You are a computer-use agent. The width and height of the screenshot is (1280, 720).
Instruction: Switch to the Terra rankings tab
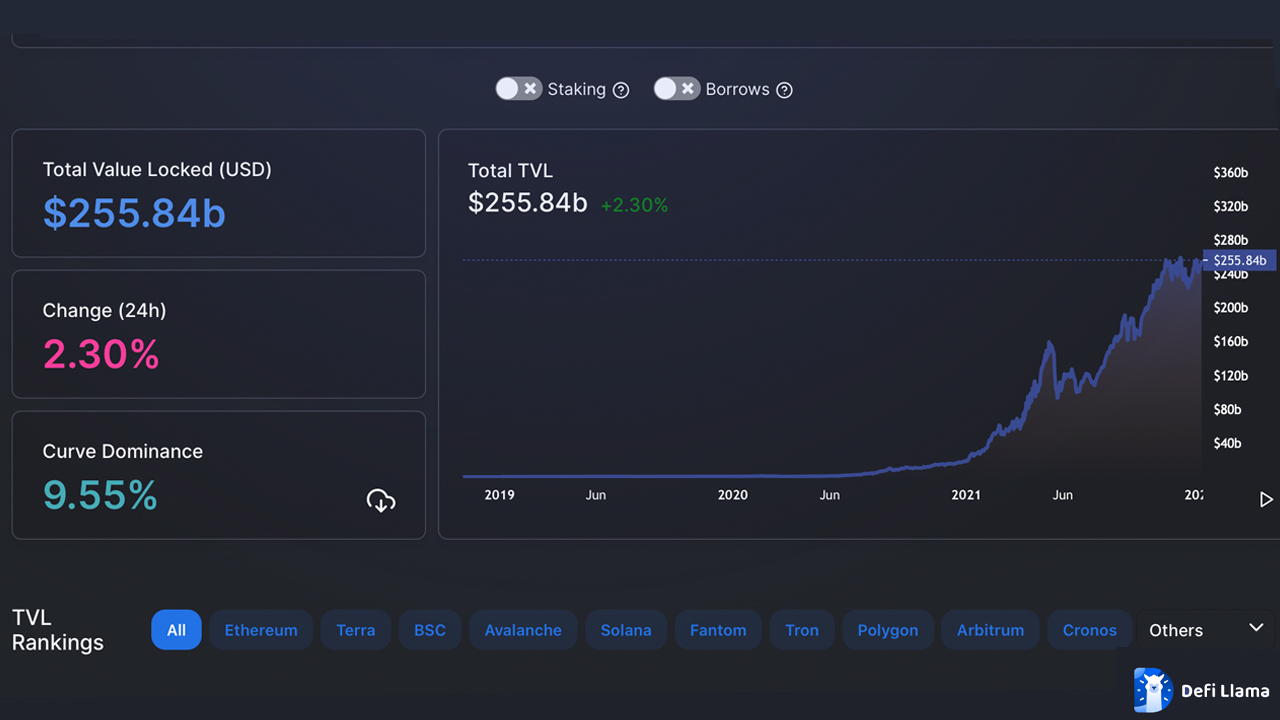click(x=355, y=630)
